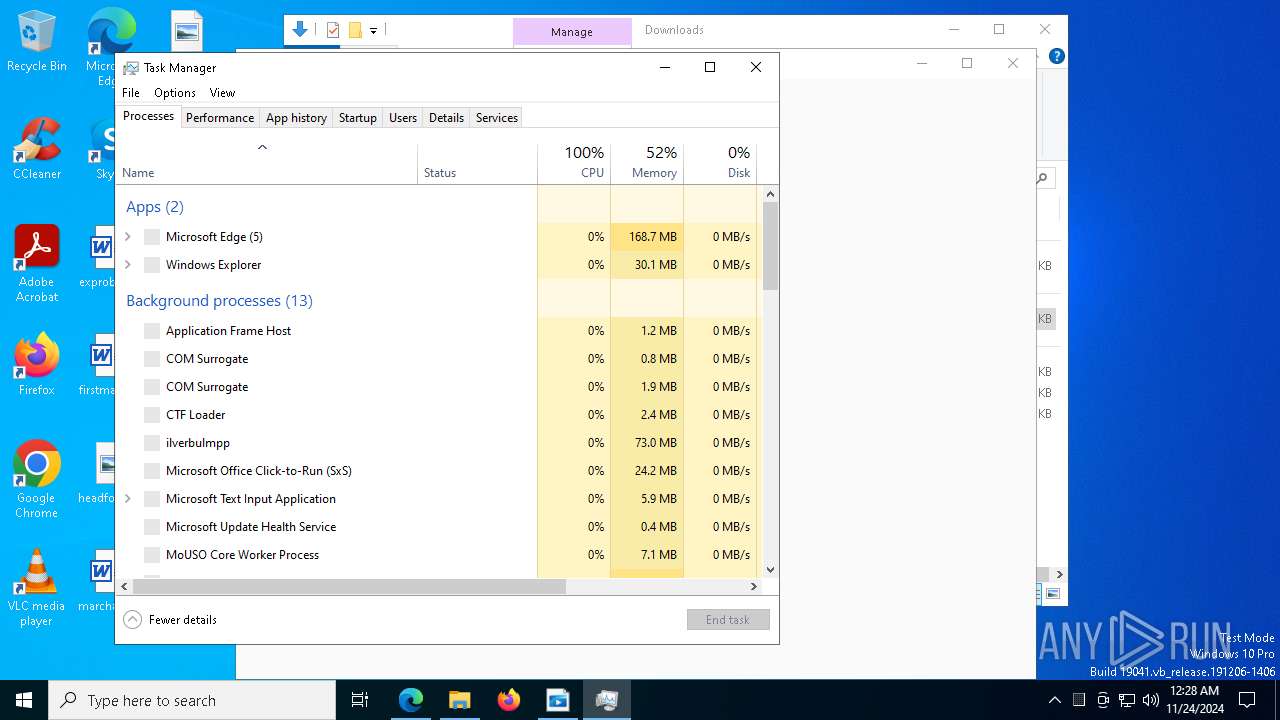Open the Firefox desktop shortcut
This screenshot has height=720, width=1280.
click(37, 364)
